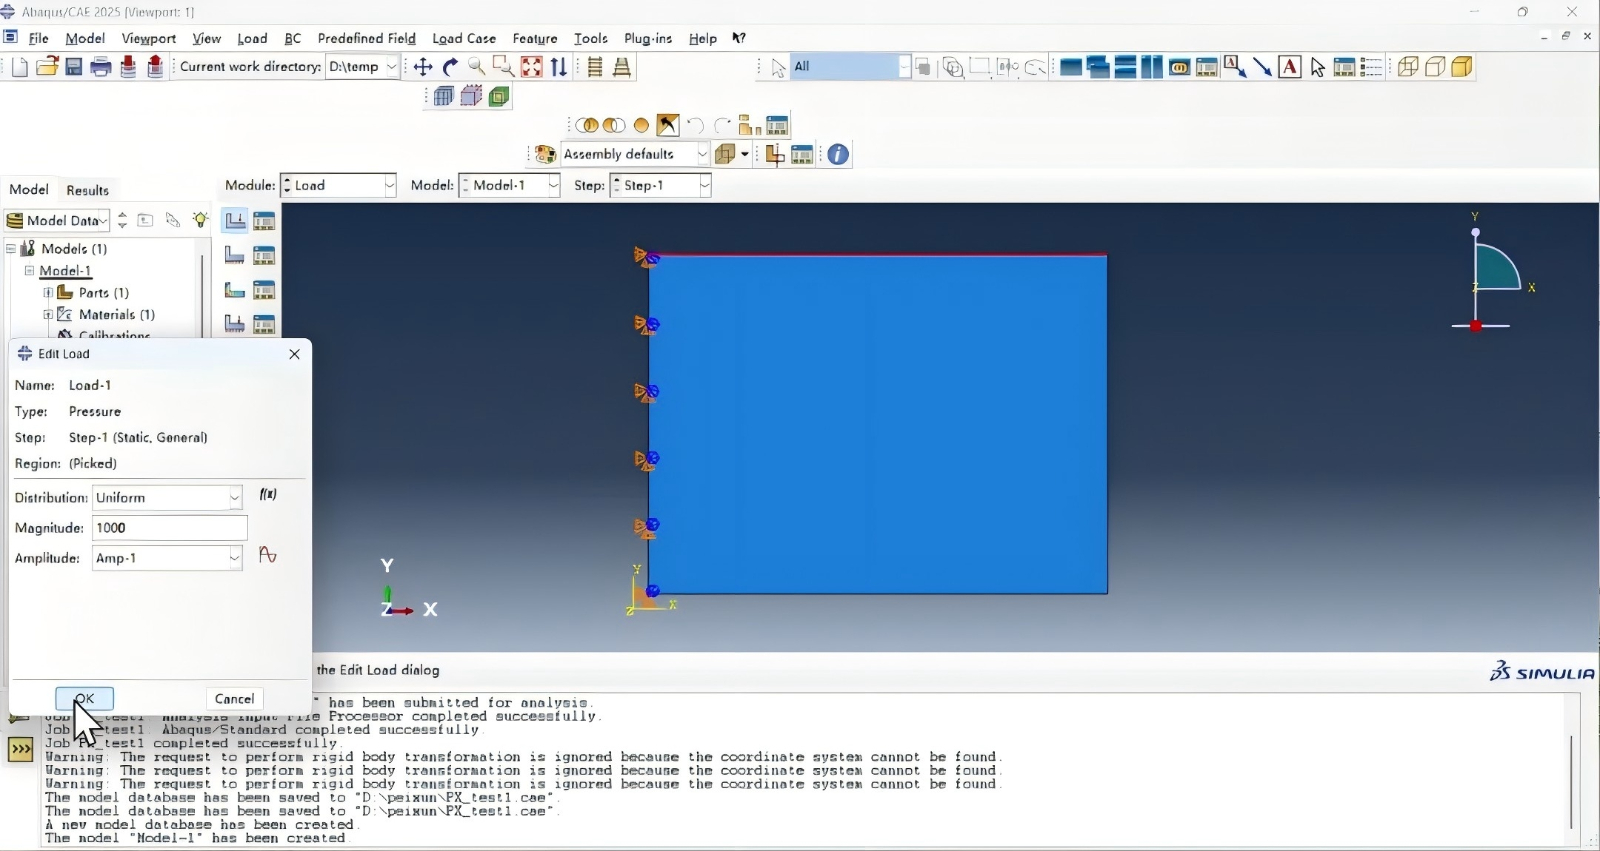This screenshot has height=851, width=1600.
Task: Click the Save Model Database icon
Action: coord(74,67)
